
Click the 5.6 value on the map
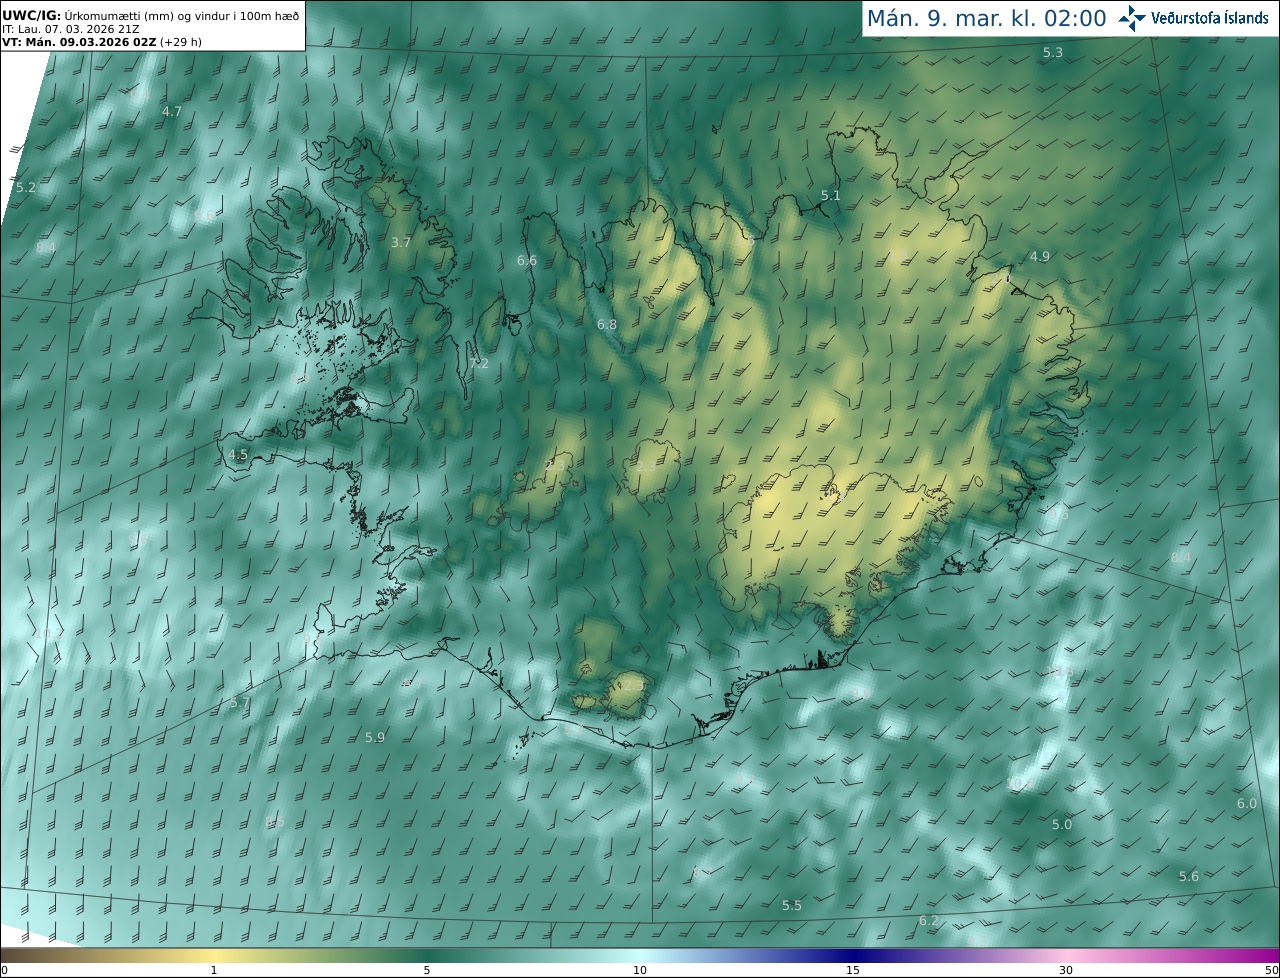(x=1189, y=876)
